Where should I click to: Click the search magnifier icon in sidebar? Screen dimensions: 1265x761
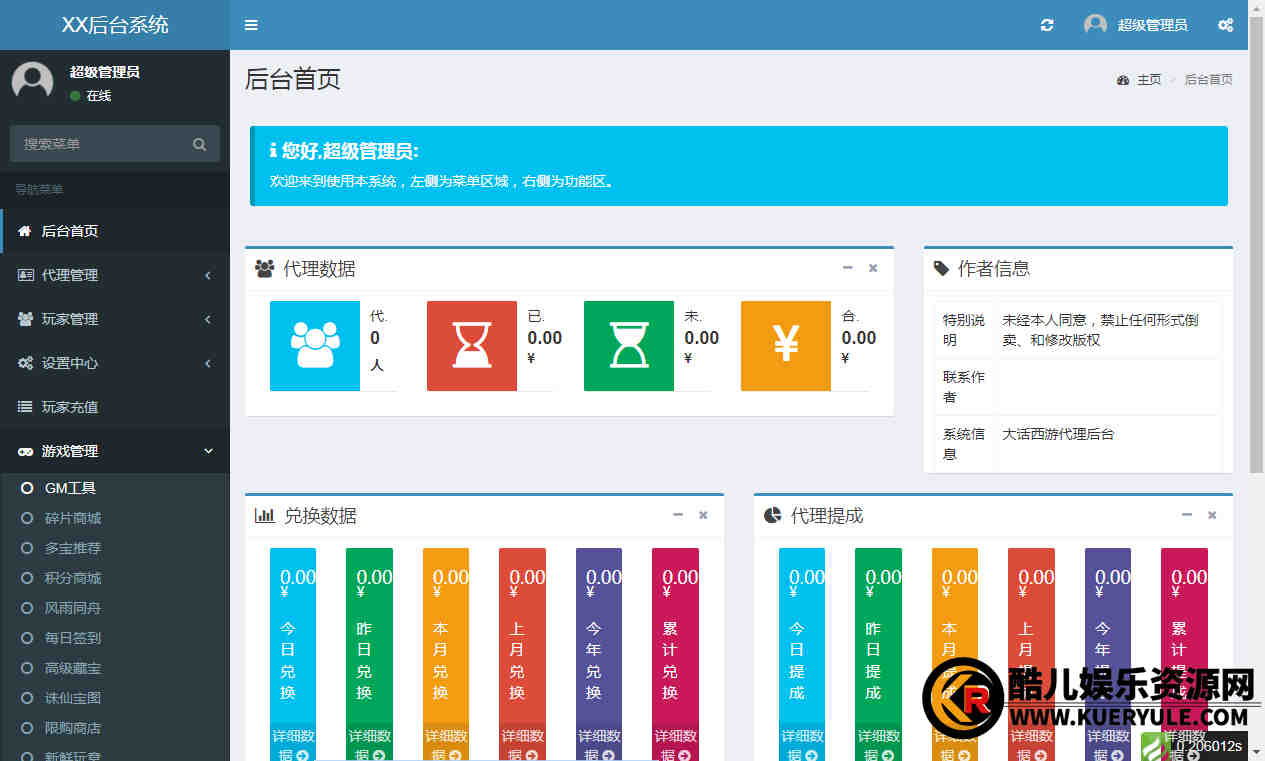point(199,144)
